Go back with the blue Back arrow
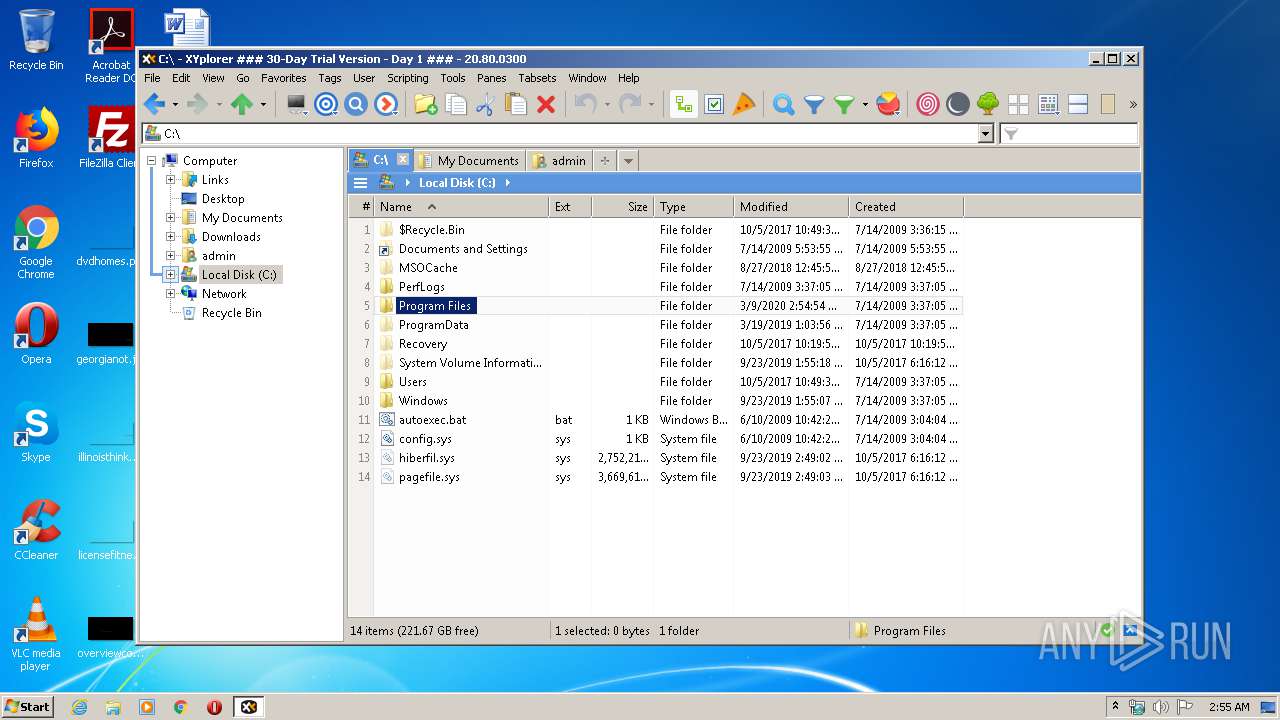 pyautogui.click(x=154, y=104)
